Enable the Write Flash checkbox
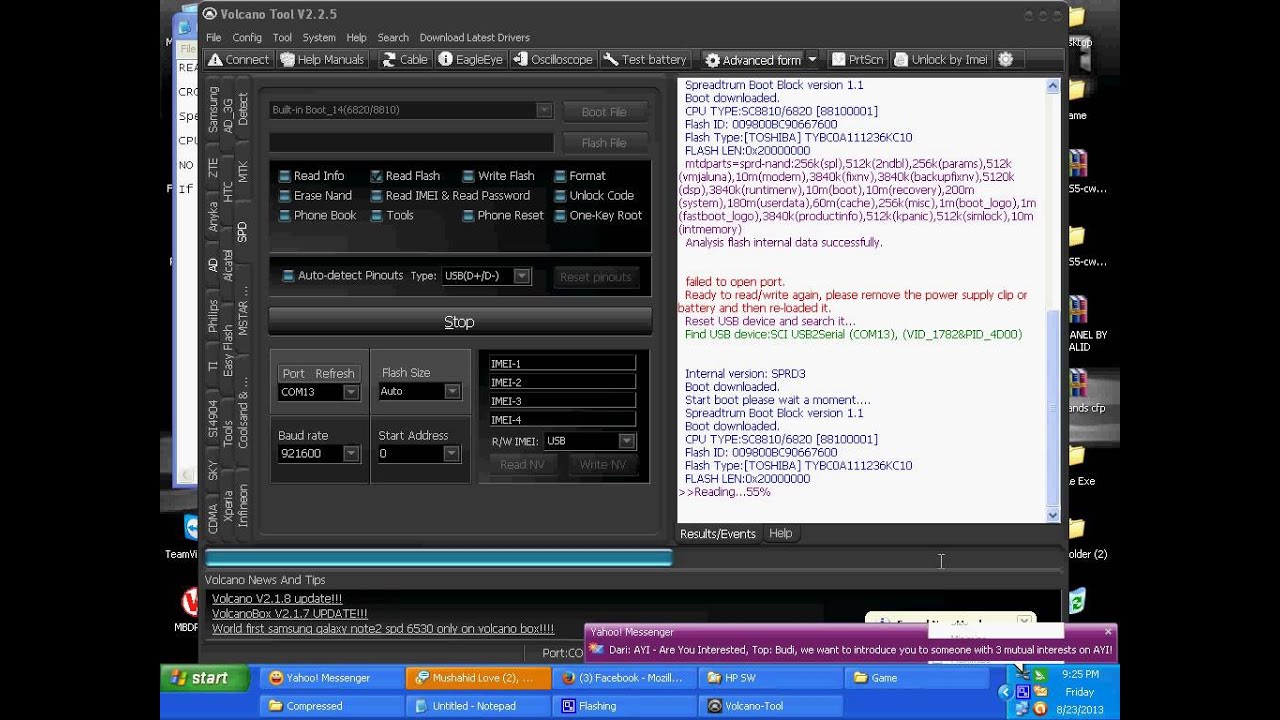Screen dimensions: 1280x720 (x=468, y=176)
